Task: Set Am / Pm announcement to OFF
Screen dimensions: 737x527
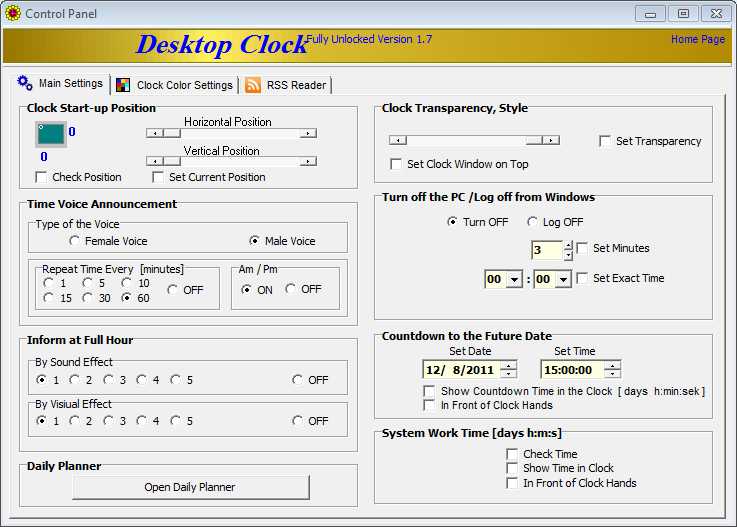Action: pyautogui.click(x=290, y=289)
